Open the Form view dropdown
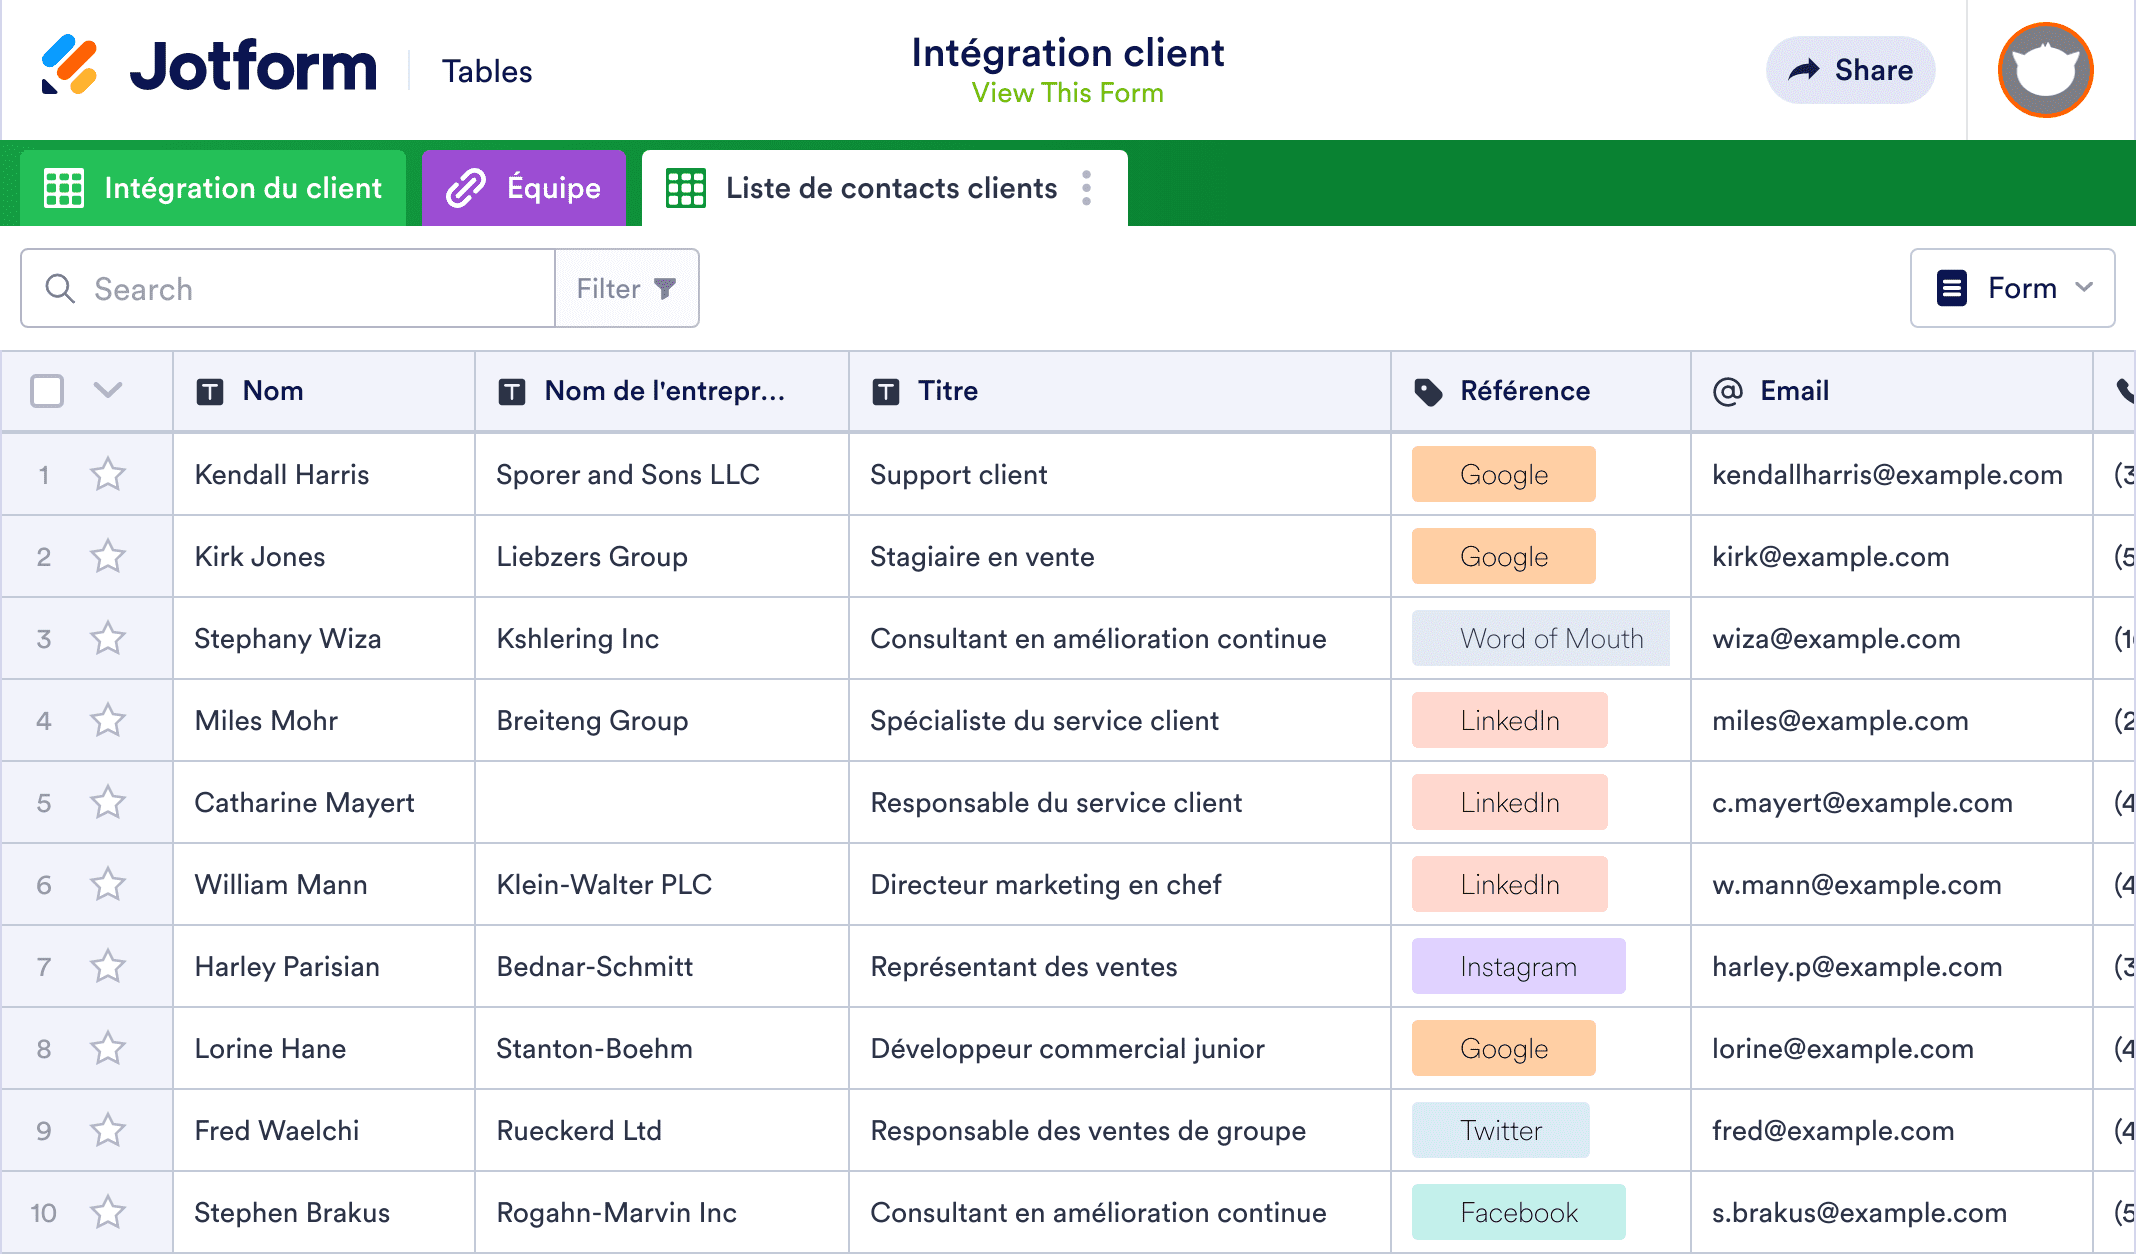The image size is (2136, 1254). [2012, 288]
